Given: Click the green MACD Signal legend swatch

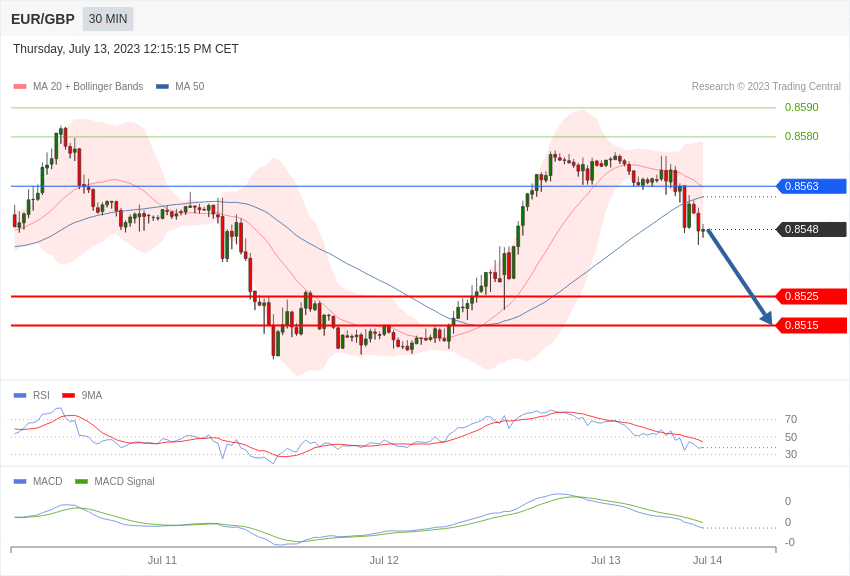Looking at the screenshot, I should (81, 481).
